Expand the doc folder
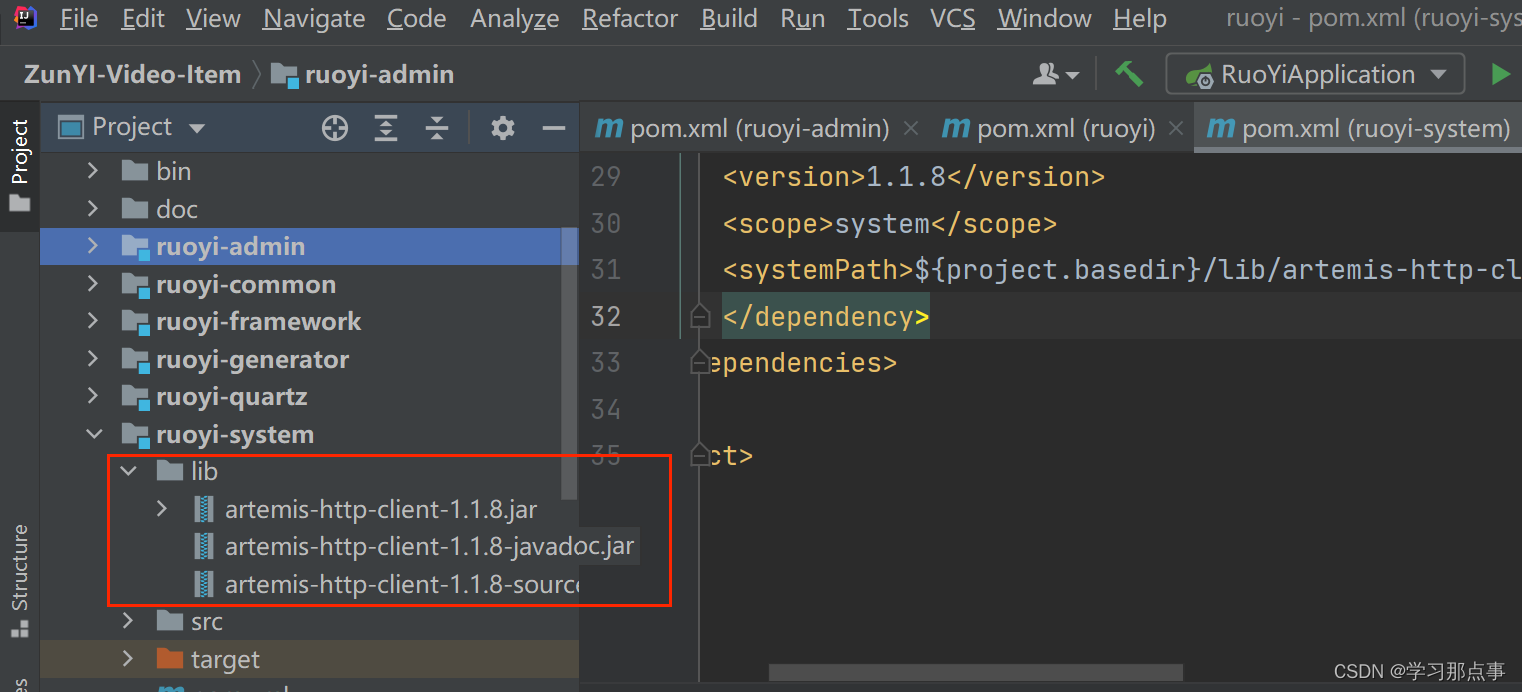Screen dimensions: 1522x692 coord(93,209)
